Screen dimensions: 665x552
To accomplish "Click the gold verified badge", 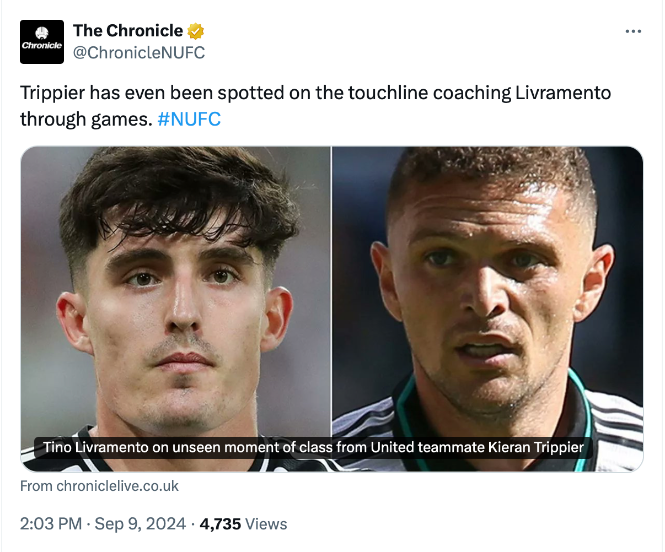I will coord(196,31).
